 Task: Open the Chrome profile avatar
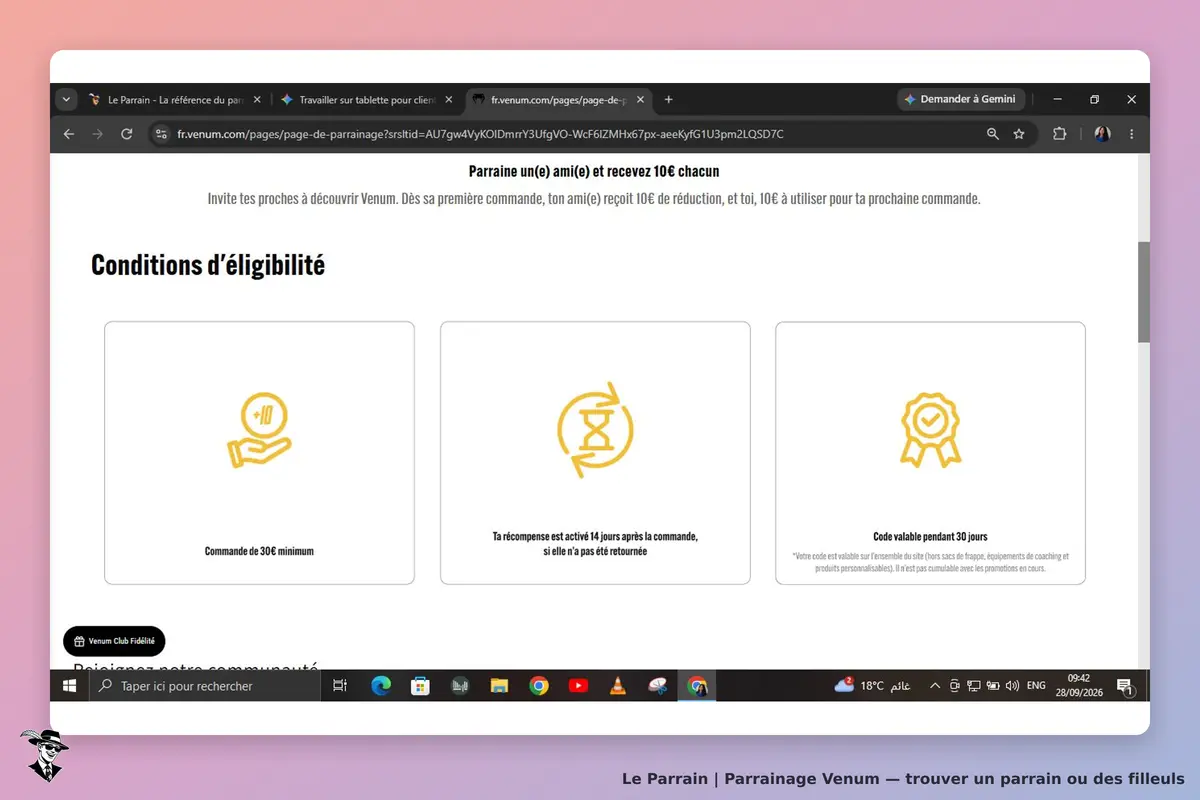pyautogui.click(x=1103, y=134)
